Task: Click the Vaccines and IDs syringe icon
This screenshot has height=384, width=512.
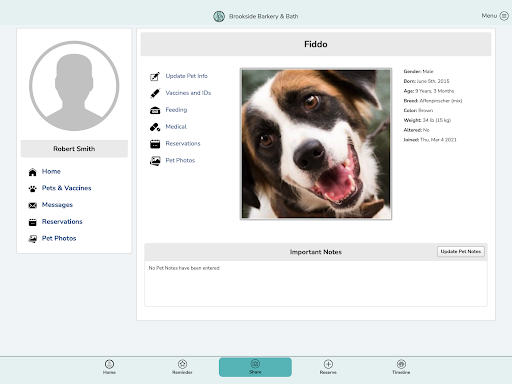Action: 155,93
